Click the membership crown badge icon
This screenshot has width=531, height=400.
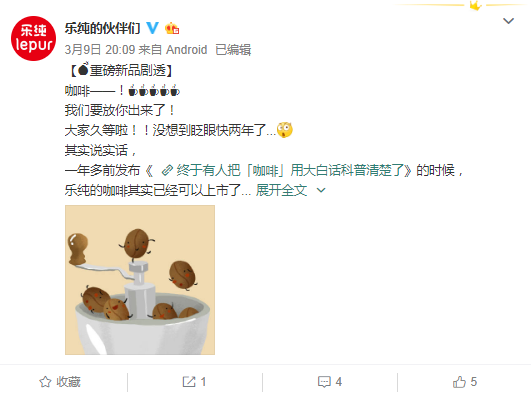172,28
